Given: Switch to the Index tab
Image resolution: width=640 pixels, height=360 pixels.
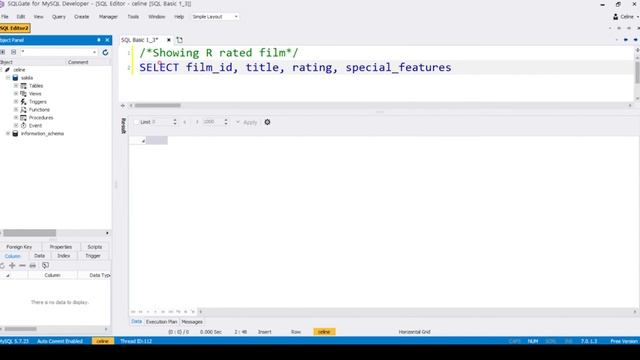Looking at the screenshot, I should coord(64,256).
